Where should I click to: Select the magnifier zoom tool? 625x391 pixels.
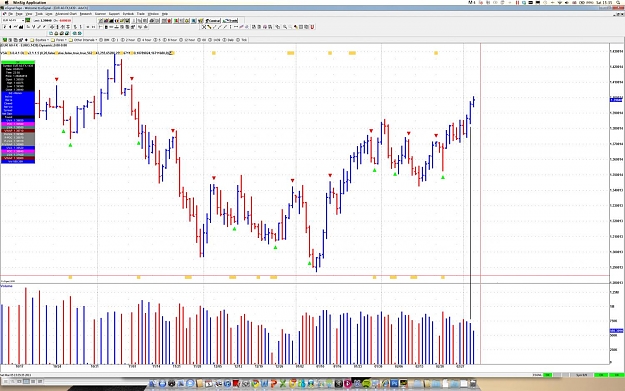pyautogui.click(x=285, y=27)
